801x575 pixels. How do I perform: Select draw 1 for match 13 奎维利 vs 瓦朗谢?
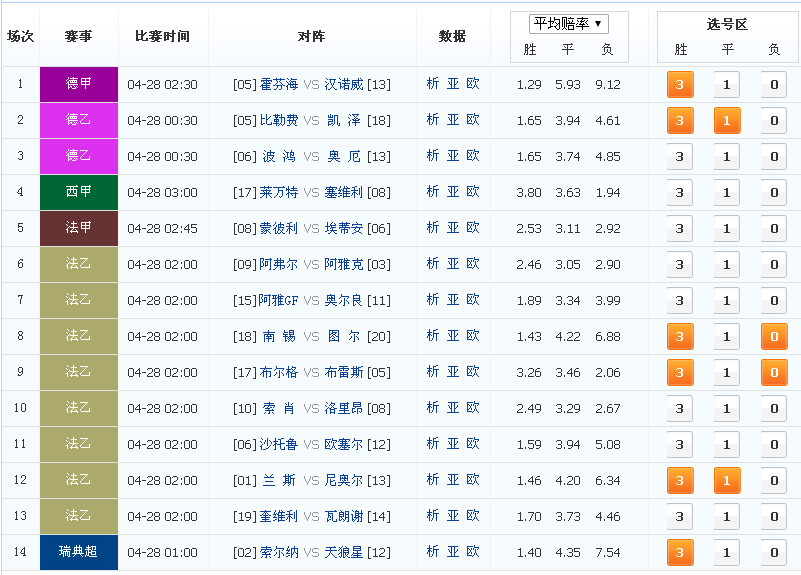pos(727,516)
